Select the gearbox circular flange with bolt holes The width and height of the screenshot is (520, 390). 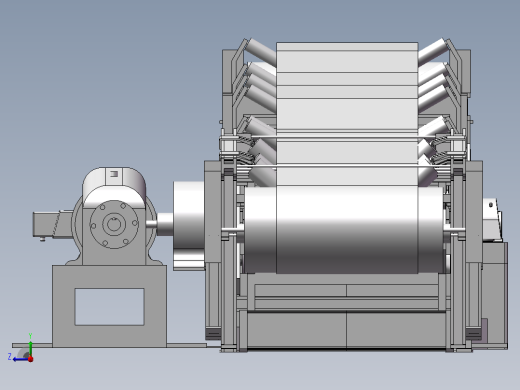[x=114, y=224]
